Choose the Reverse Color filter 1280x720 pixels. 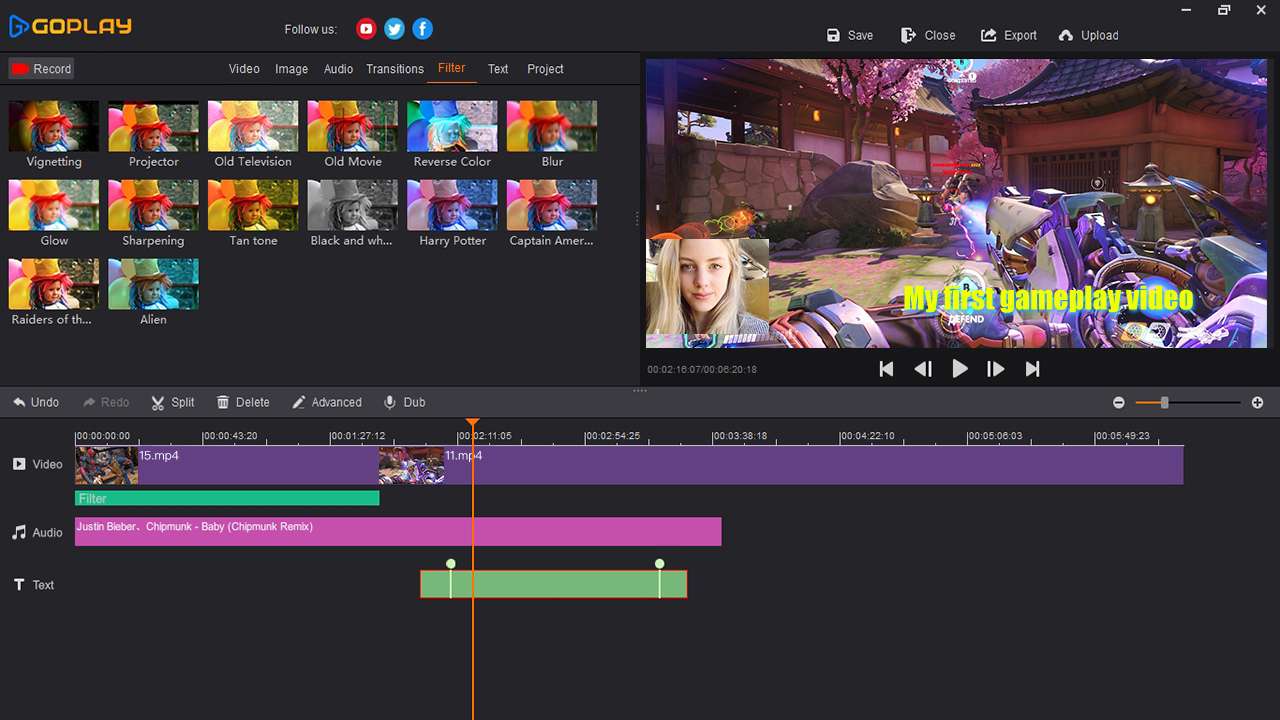tap(452, 126)
